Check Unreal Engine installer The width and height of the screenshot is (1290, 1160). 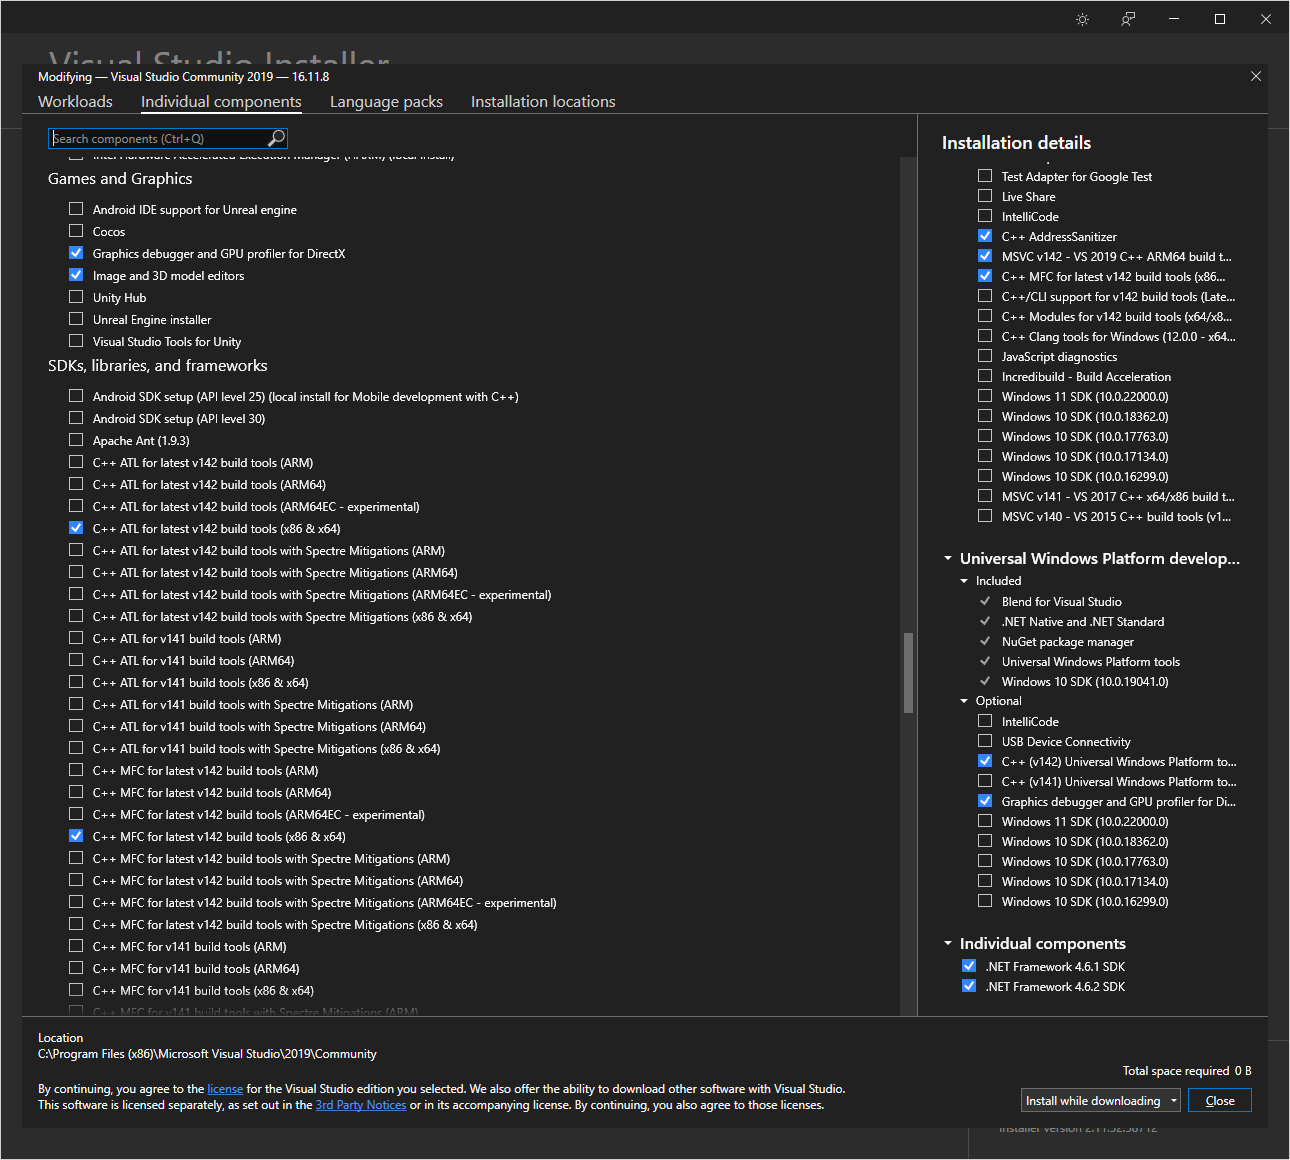[x=76, y=319]
